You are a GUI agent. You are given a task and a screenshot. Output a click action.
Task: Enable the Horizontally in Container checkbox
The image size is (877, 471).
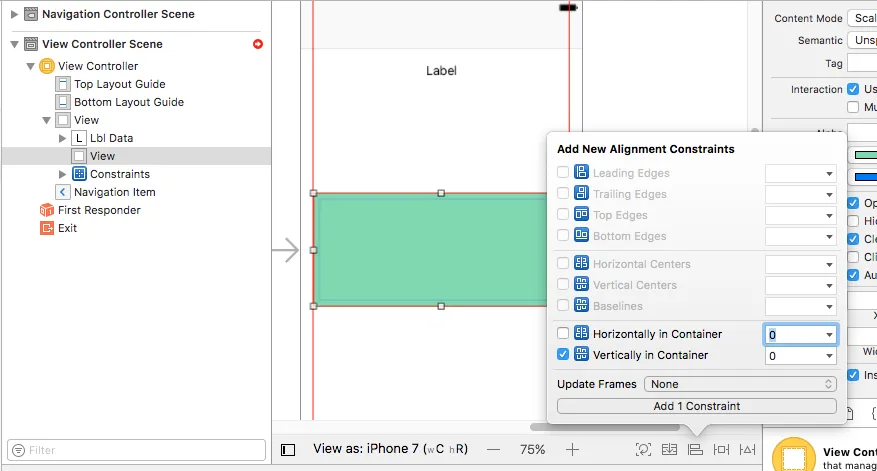(563, 333)
